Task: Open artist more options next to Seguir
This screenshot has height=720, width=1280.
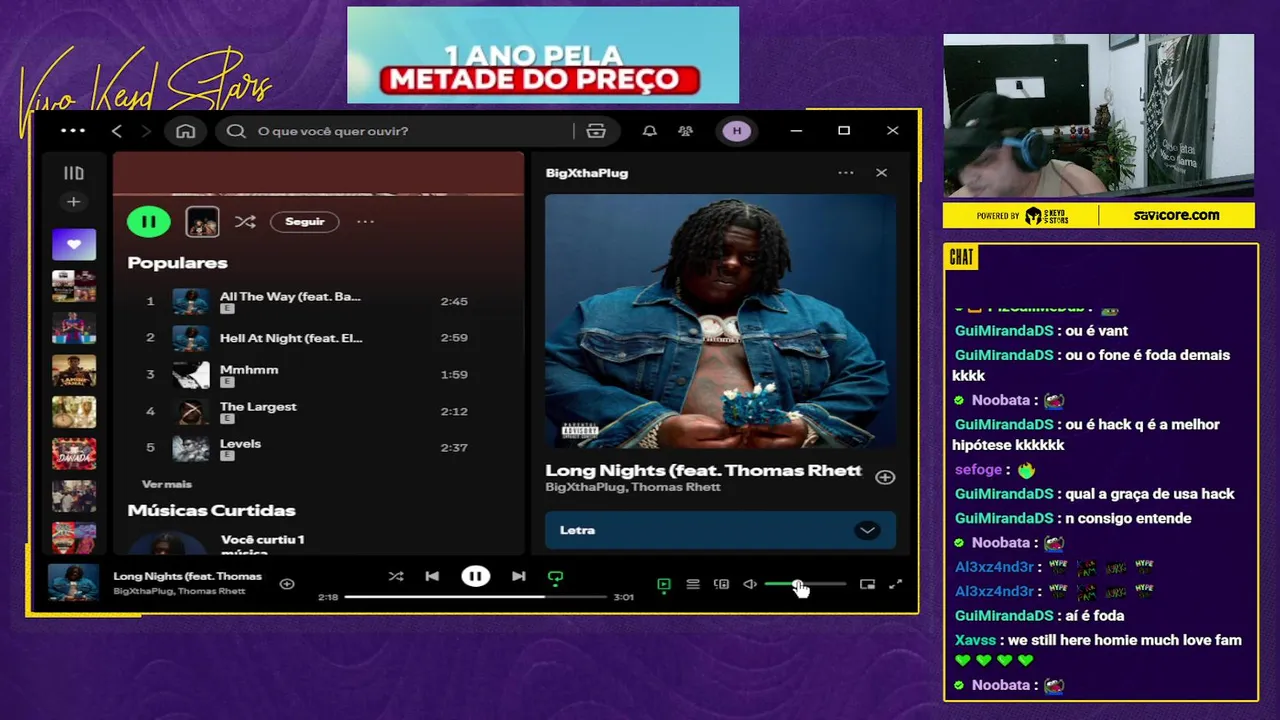Action: pos(365,222)
